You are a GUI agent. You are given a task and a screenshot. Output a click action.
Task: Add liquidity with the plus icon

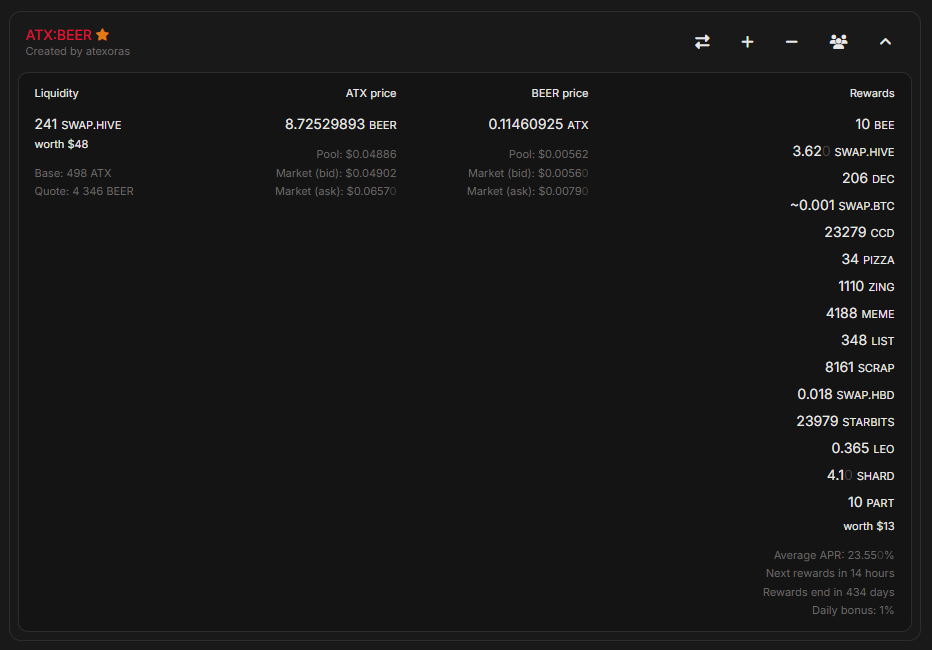747,42
